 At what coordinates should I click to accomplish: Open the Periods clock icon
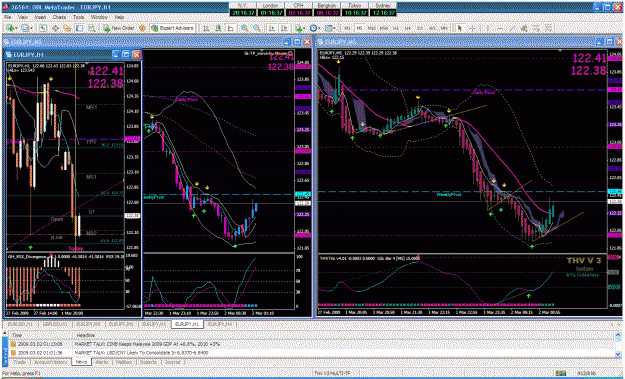[313, 28]
